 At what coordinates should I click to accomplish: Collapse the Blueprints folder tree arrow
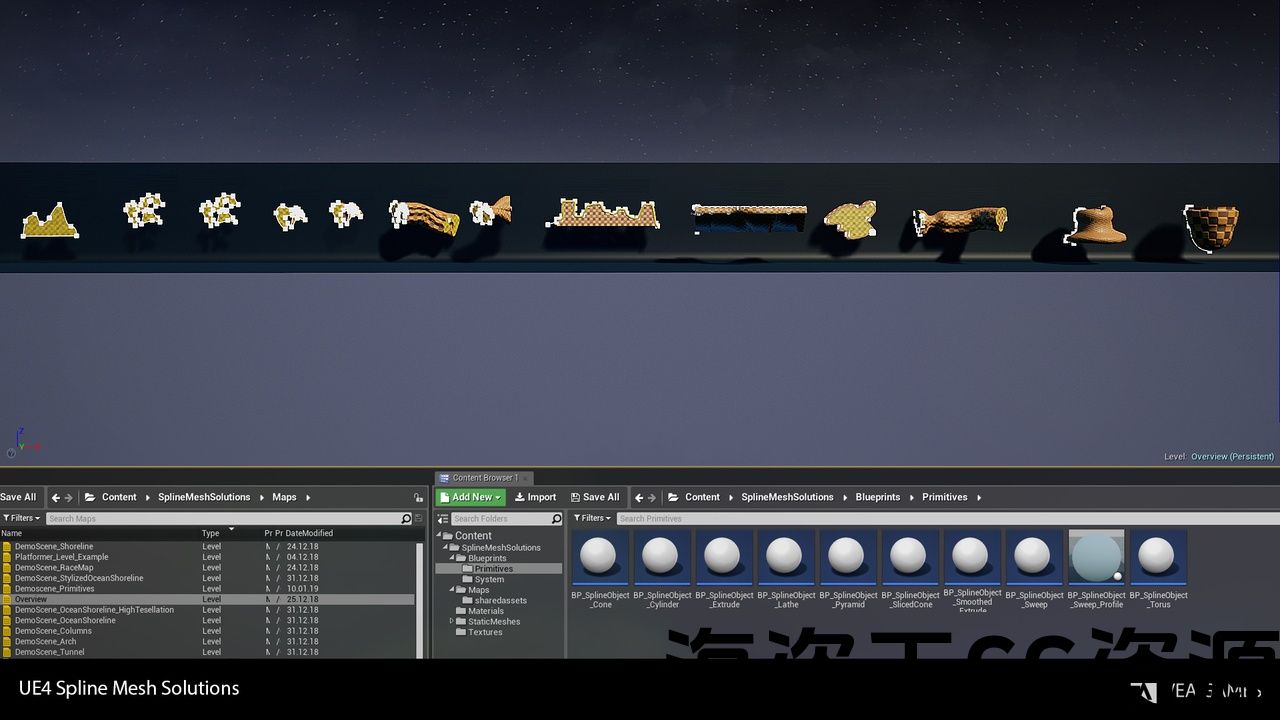point(452,558)
